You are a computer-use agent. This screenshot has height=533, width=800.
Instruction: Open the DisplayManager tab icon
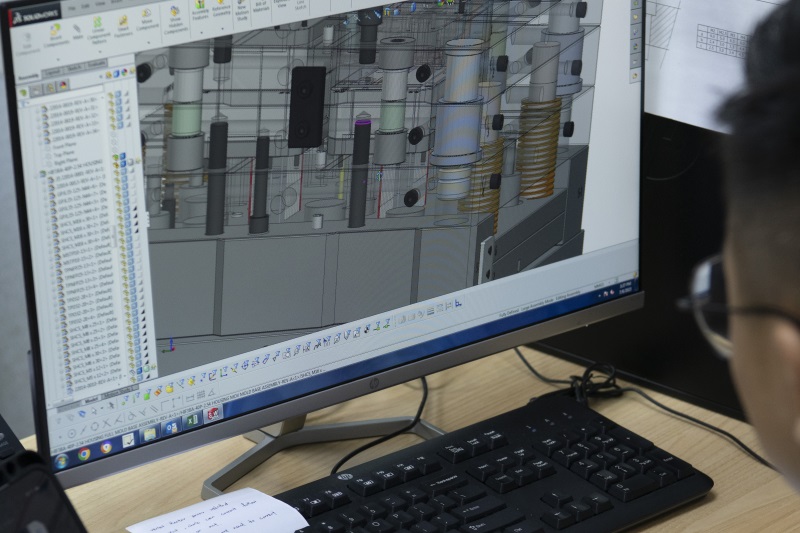[63, 85]
